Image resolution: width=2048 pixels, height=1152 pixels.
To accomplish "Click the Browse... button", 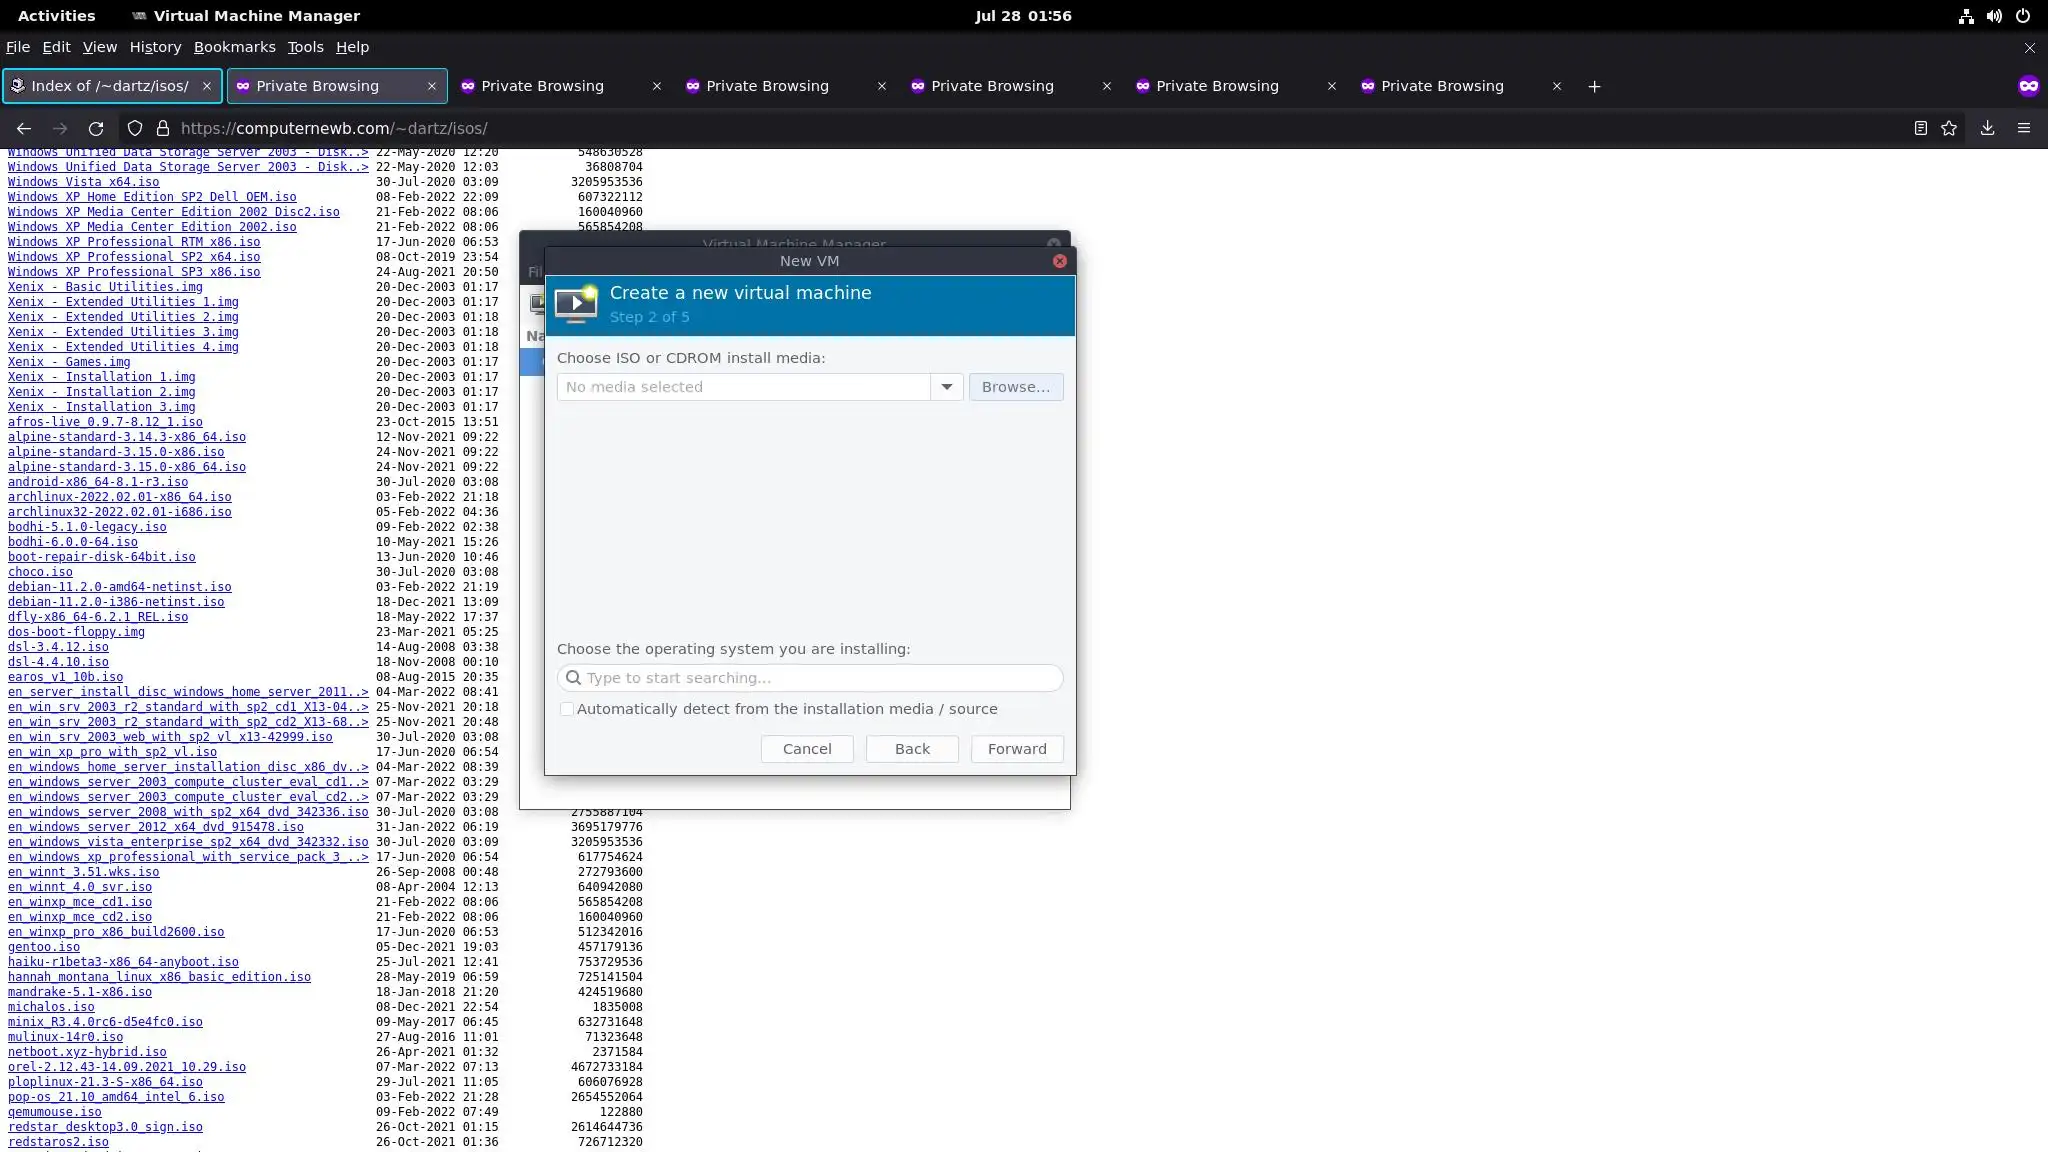I will (1015, 387).
